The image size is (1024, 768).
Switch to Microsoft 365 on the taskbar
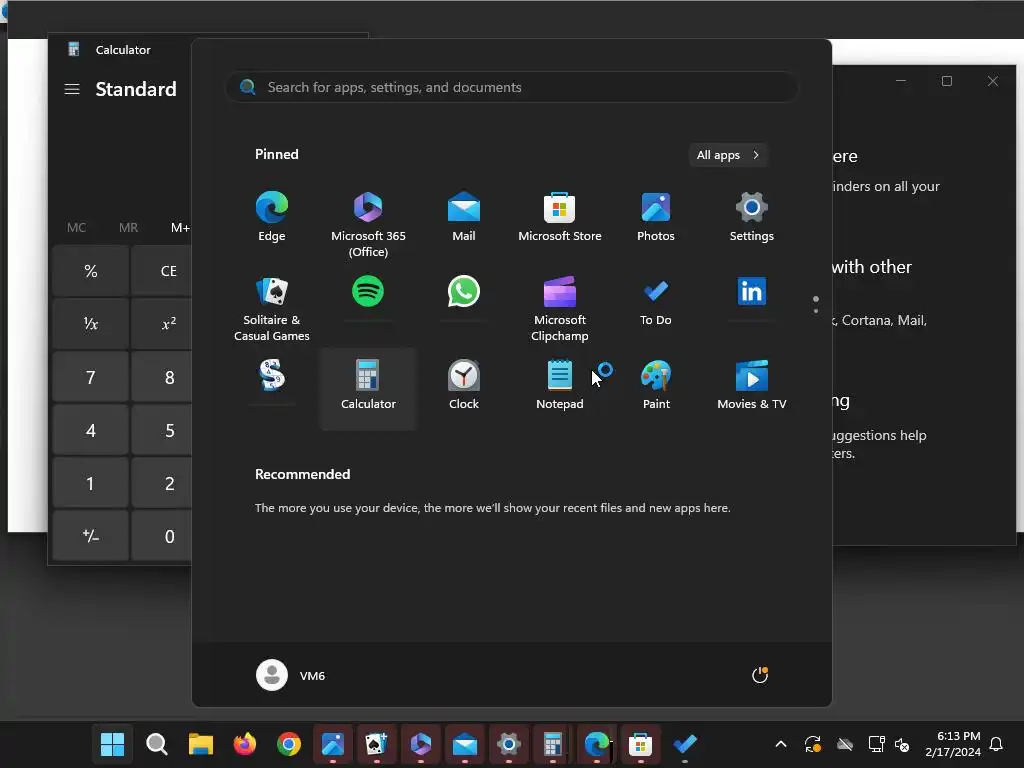(x=421, y=744)
